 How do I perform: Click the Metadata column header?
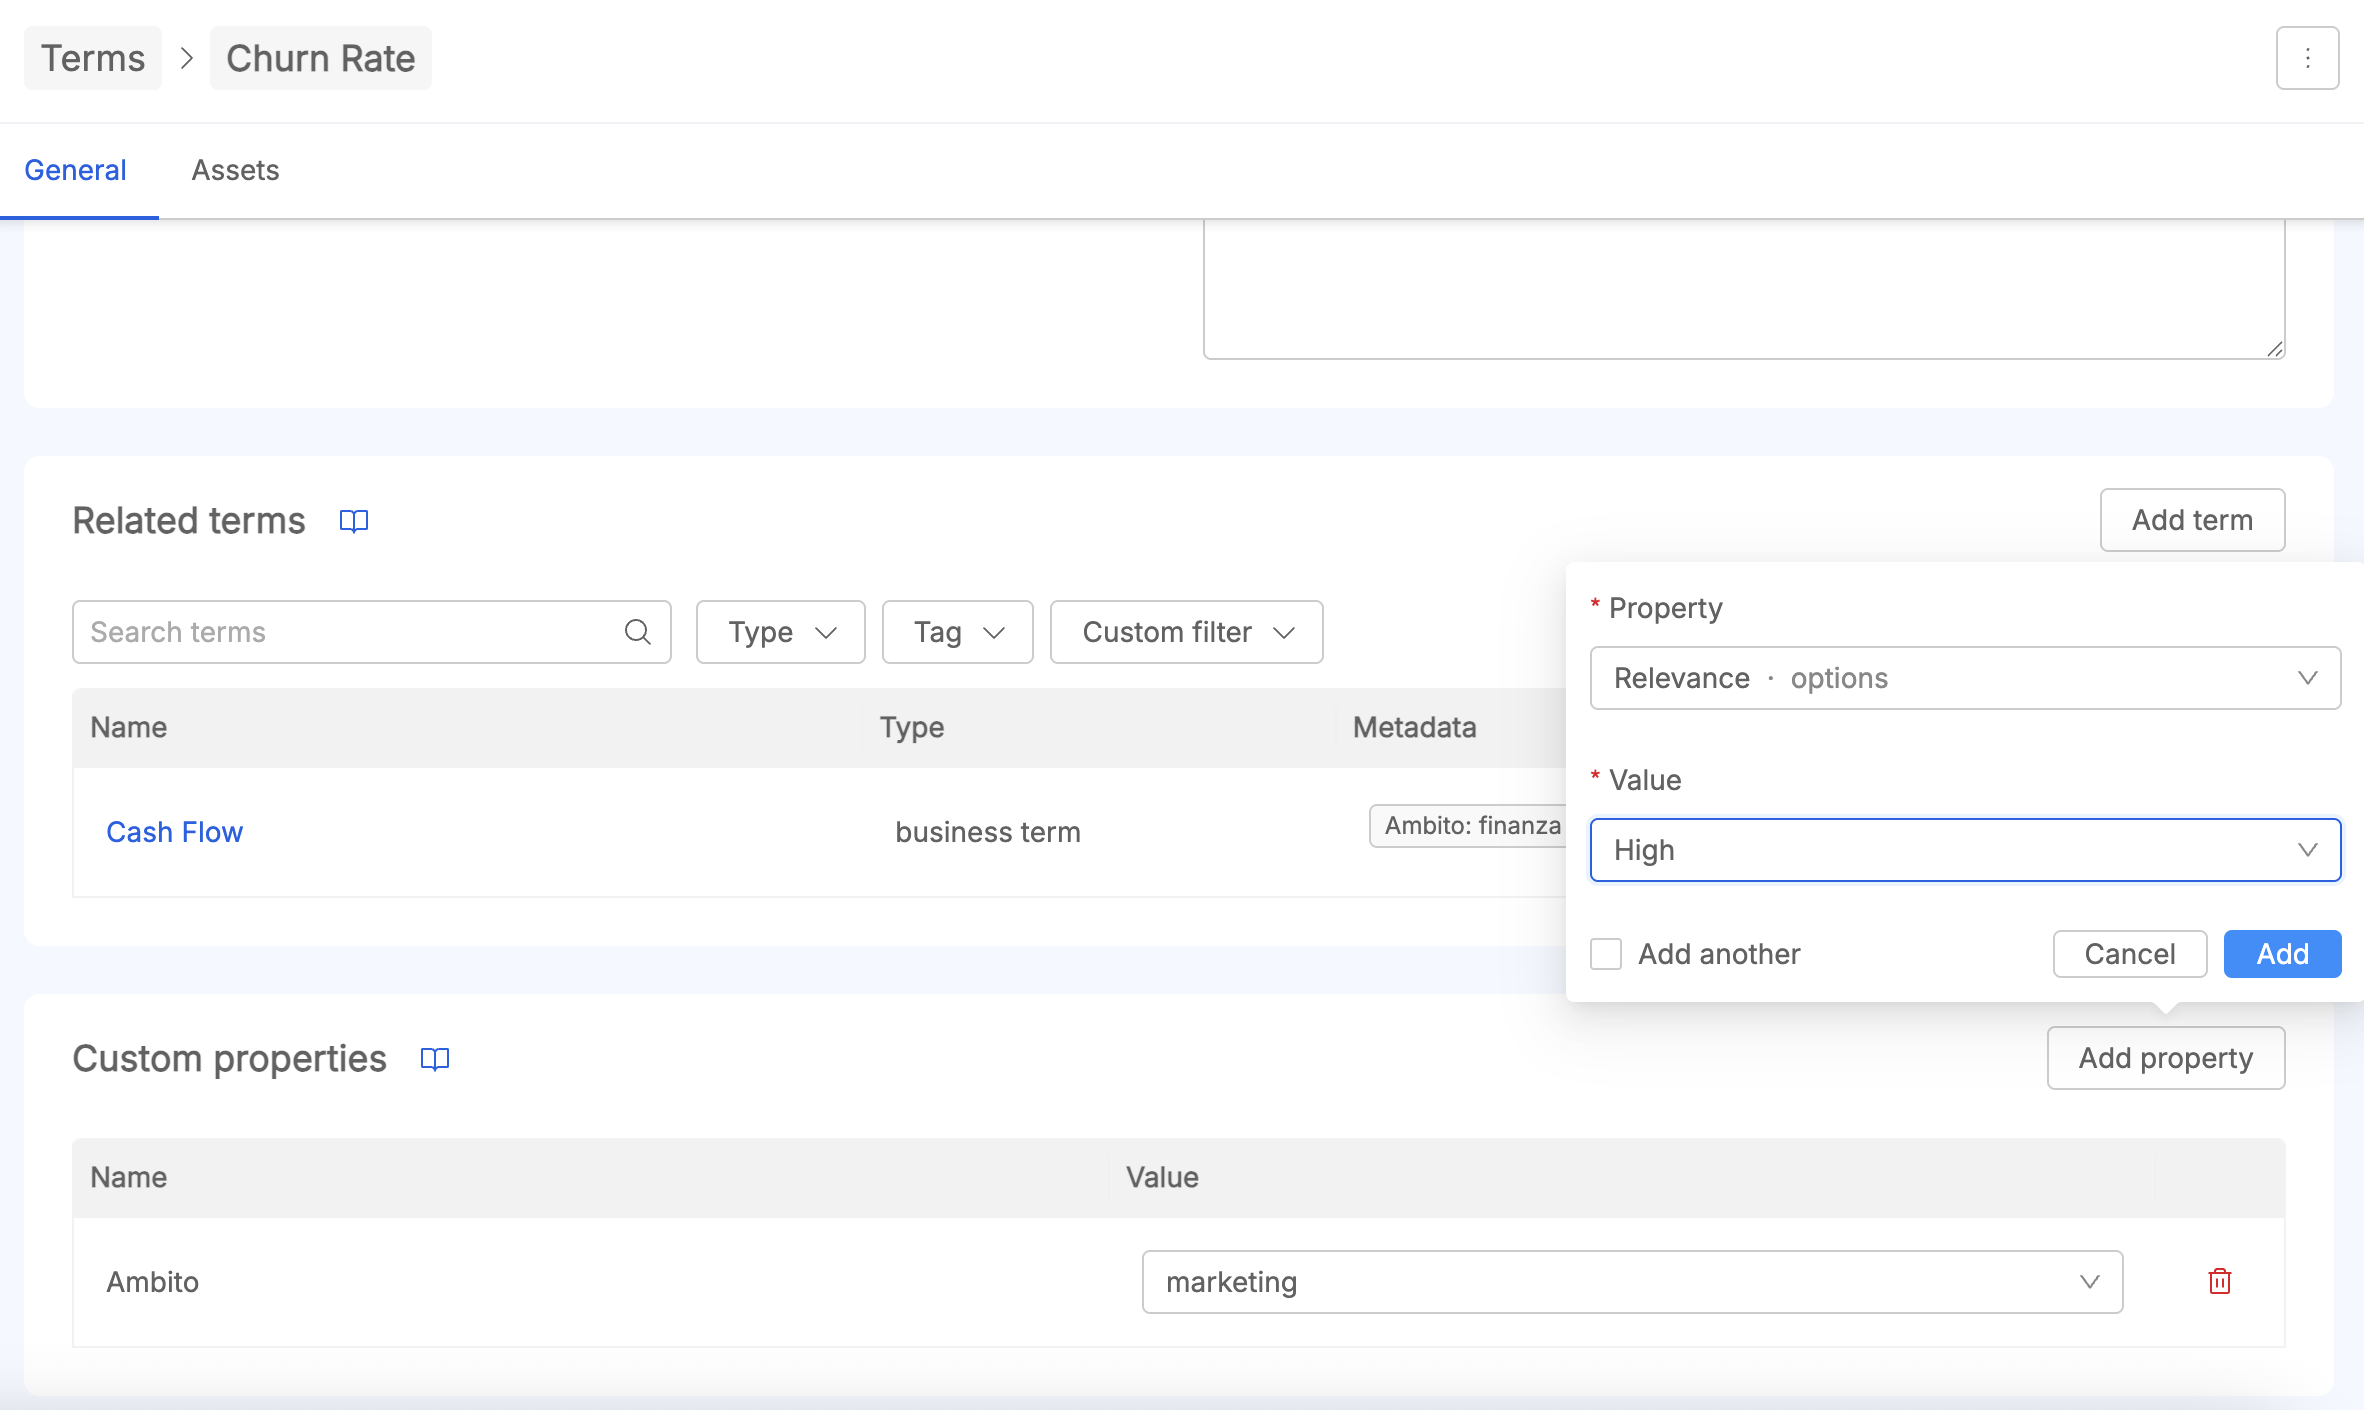[1415, 727]
